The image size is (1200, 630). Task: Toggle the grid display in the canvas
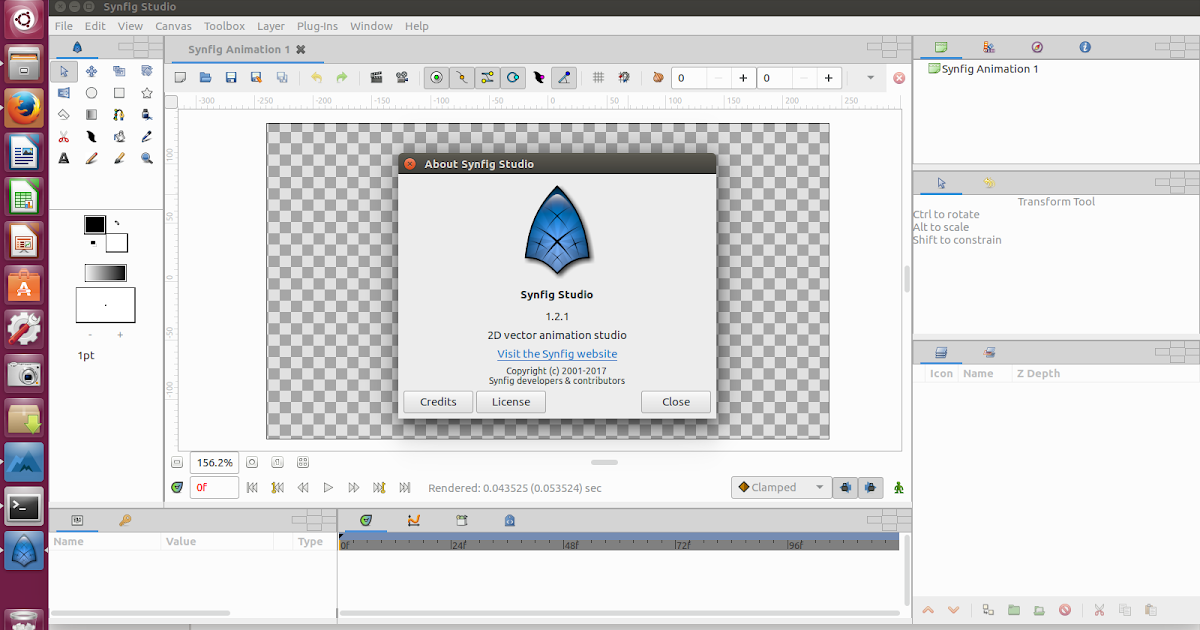[x=599, y=77]
